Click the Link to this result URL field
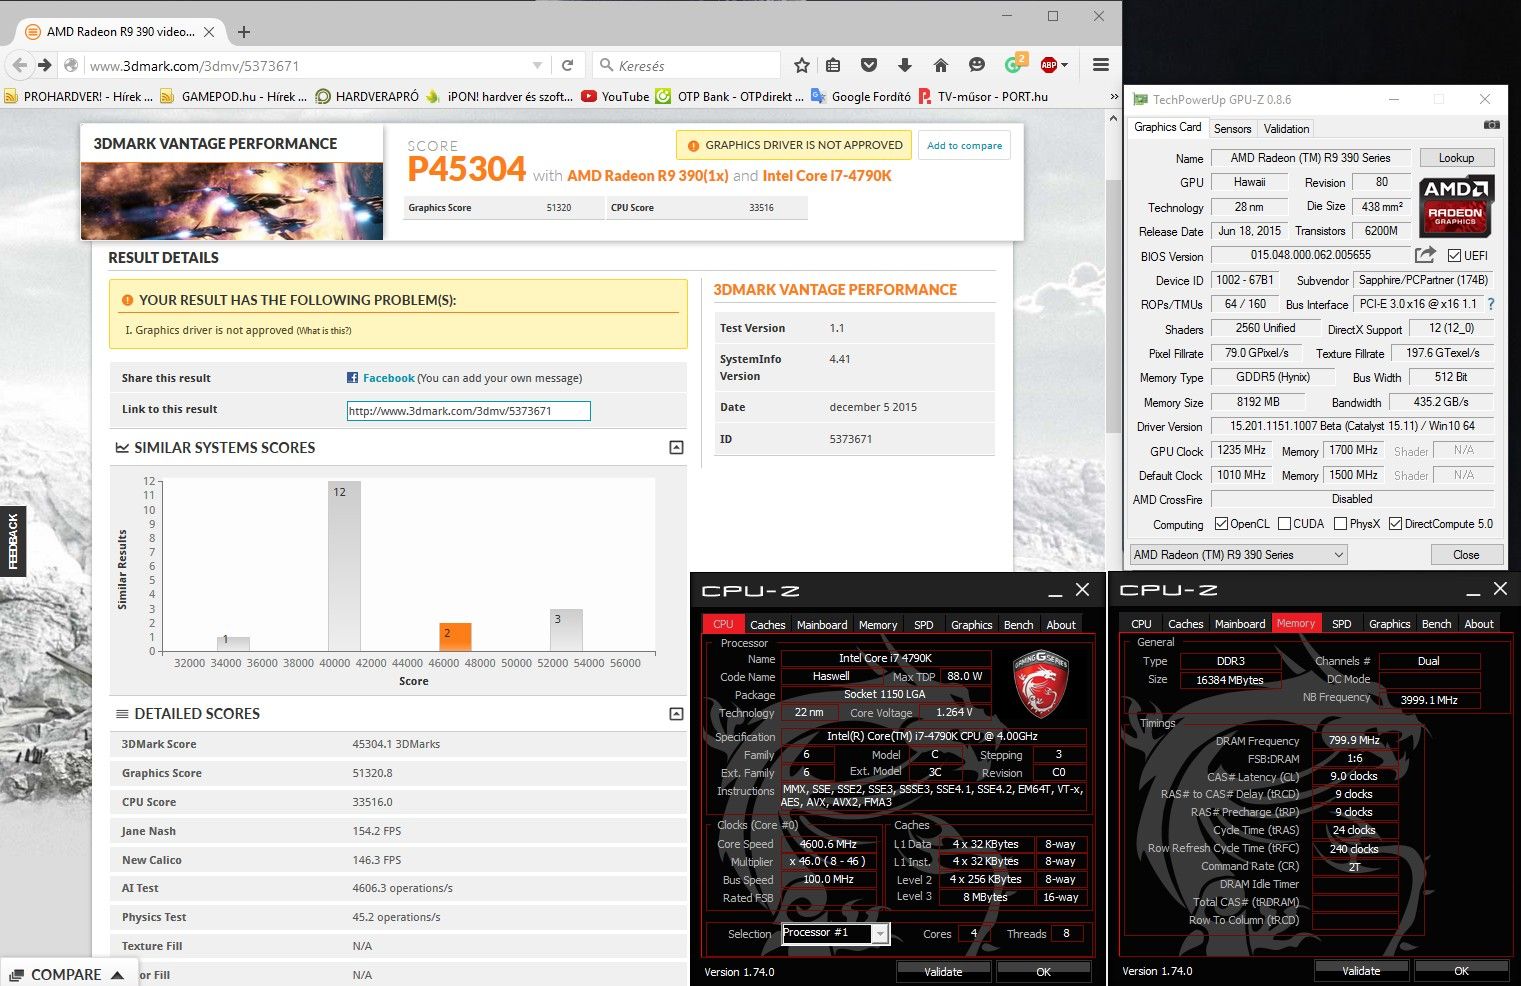The image size is (1521, 986). (468, 410)
